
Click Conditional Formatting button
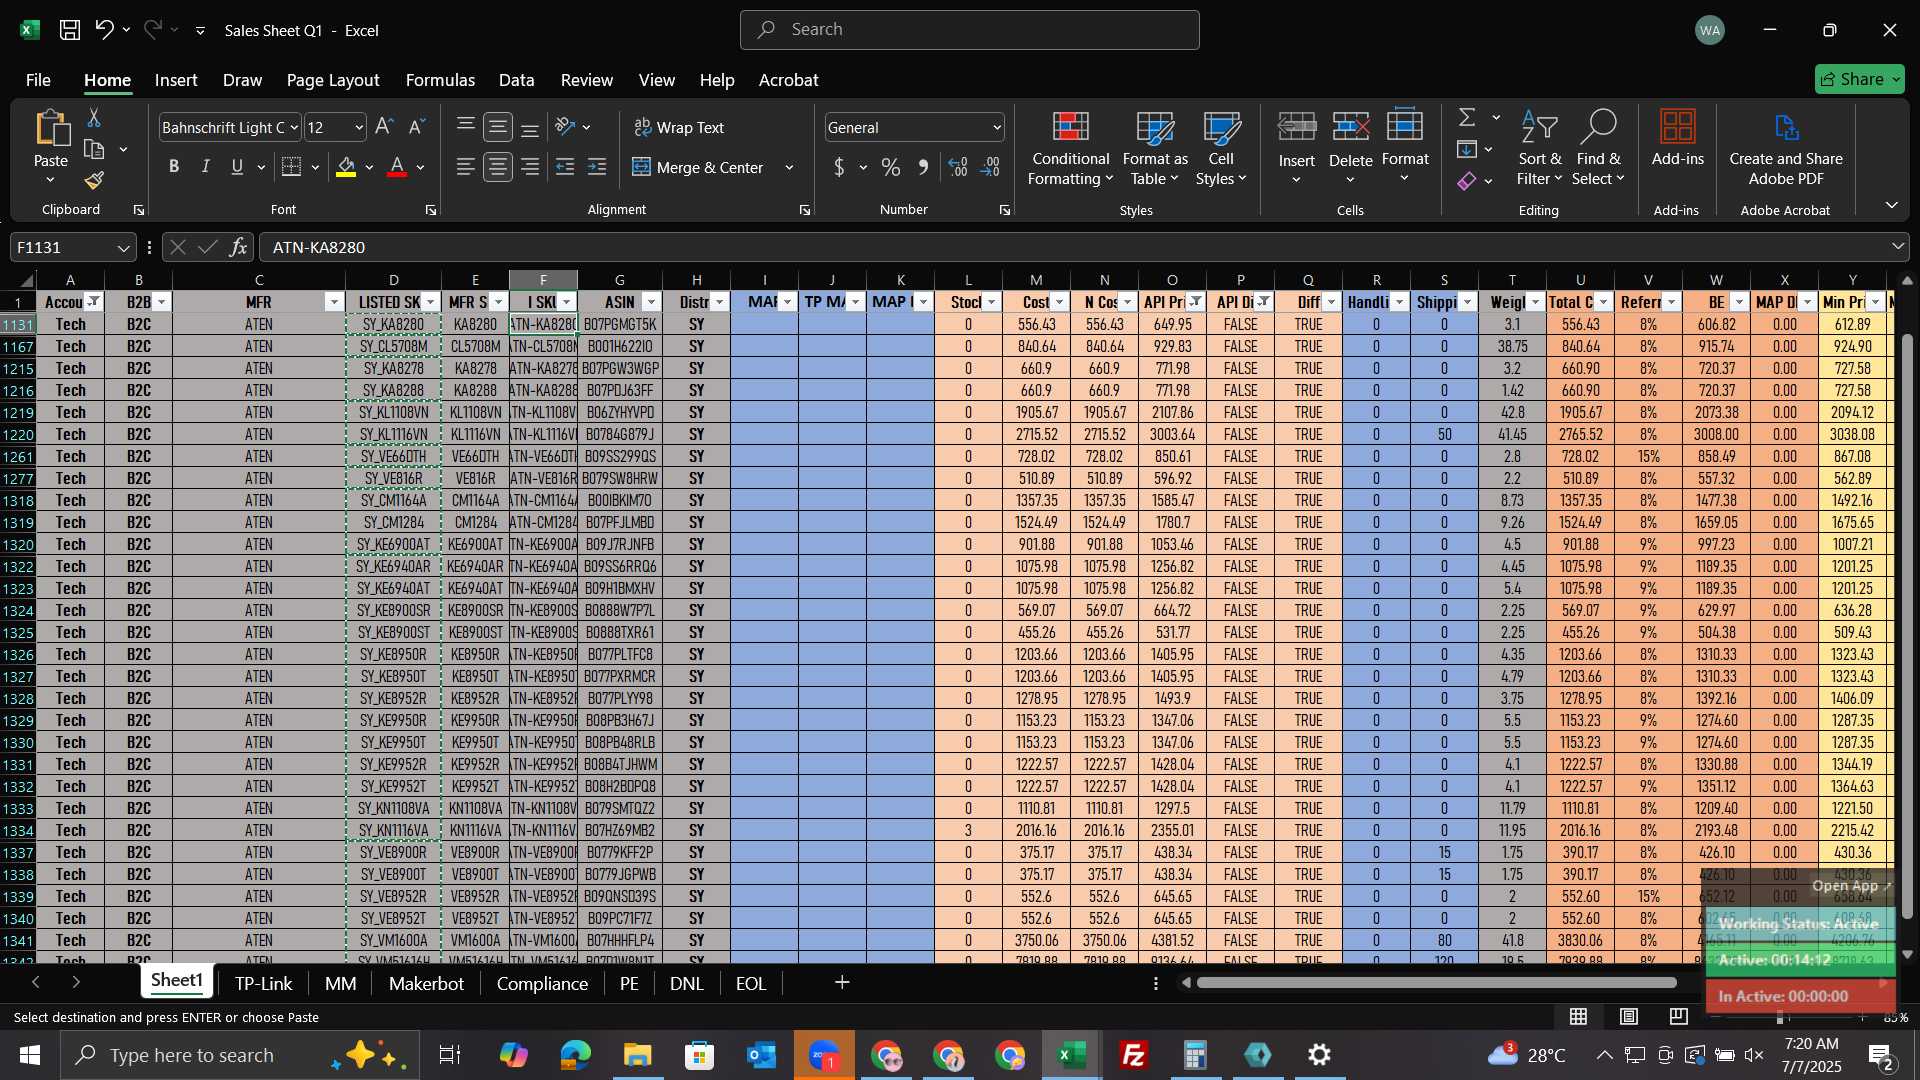click(1070, 148)
